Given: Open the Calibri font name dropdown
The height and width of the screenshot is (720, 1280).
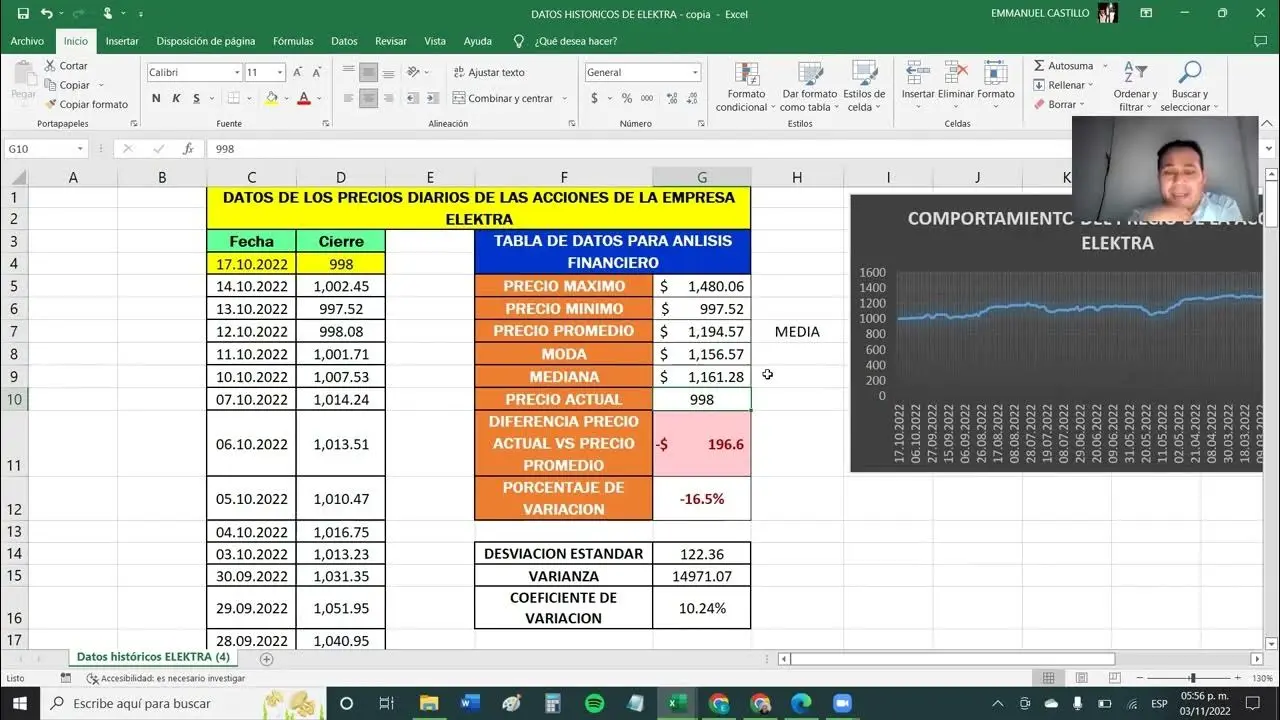Looking at the screenshot, I should click(x=237, y=72).
